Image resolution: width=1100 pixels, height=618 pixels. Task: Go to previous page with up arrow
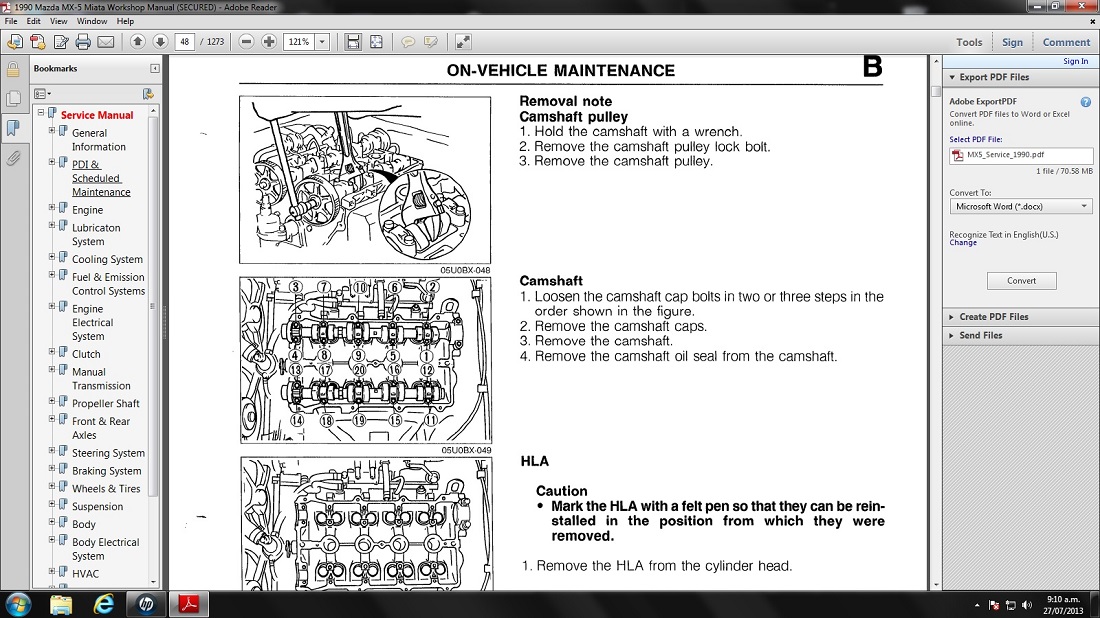pyautogui.click(x=138, y=42)
